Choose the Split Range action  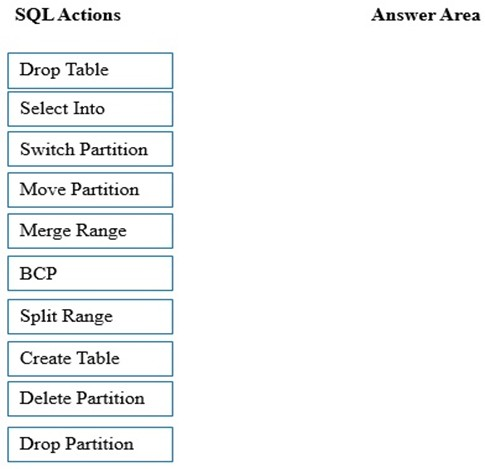tap(90, 316)
